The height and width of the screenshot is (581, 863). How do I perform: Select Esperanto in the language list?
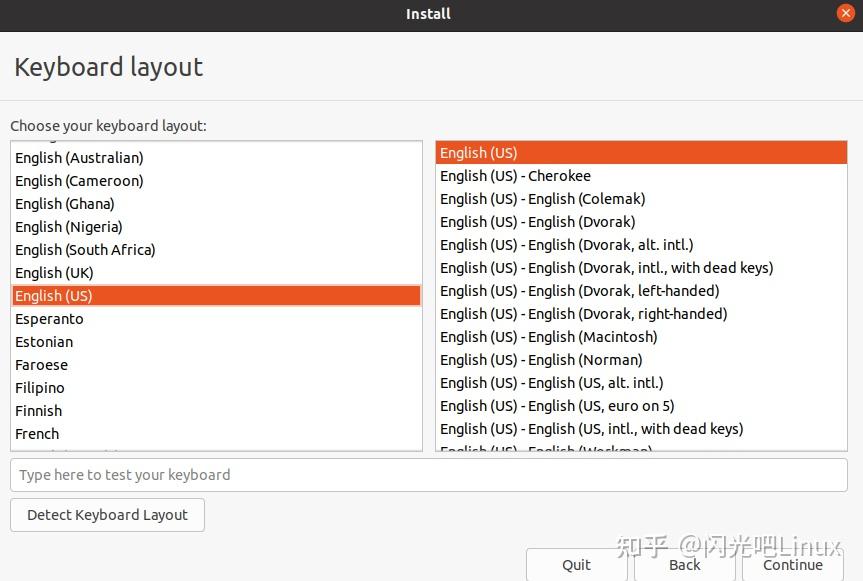[49, 319]
